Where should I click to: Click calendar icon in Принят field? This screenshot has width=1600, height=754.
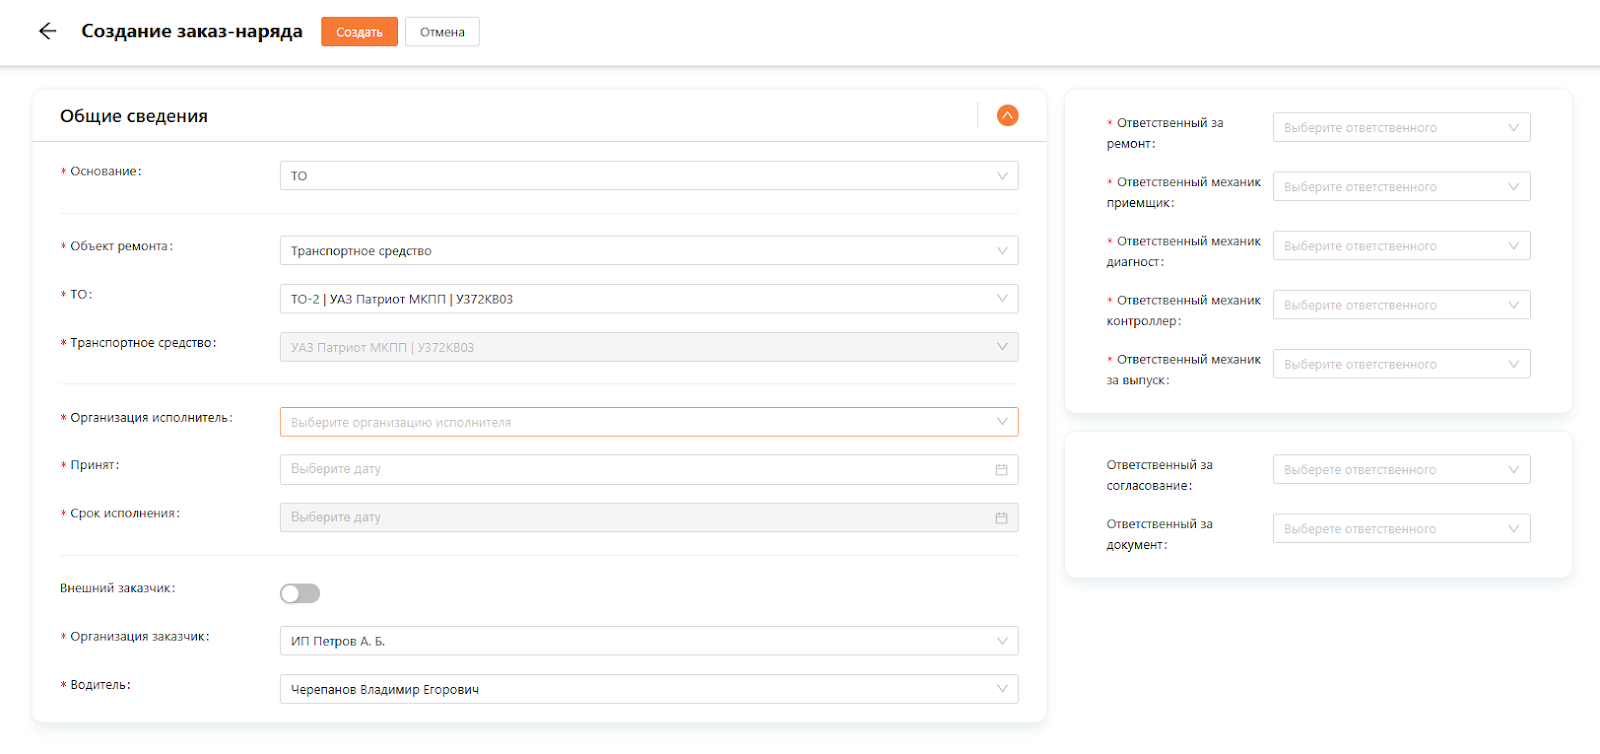(1001, 470)
